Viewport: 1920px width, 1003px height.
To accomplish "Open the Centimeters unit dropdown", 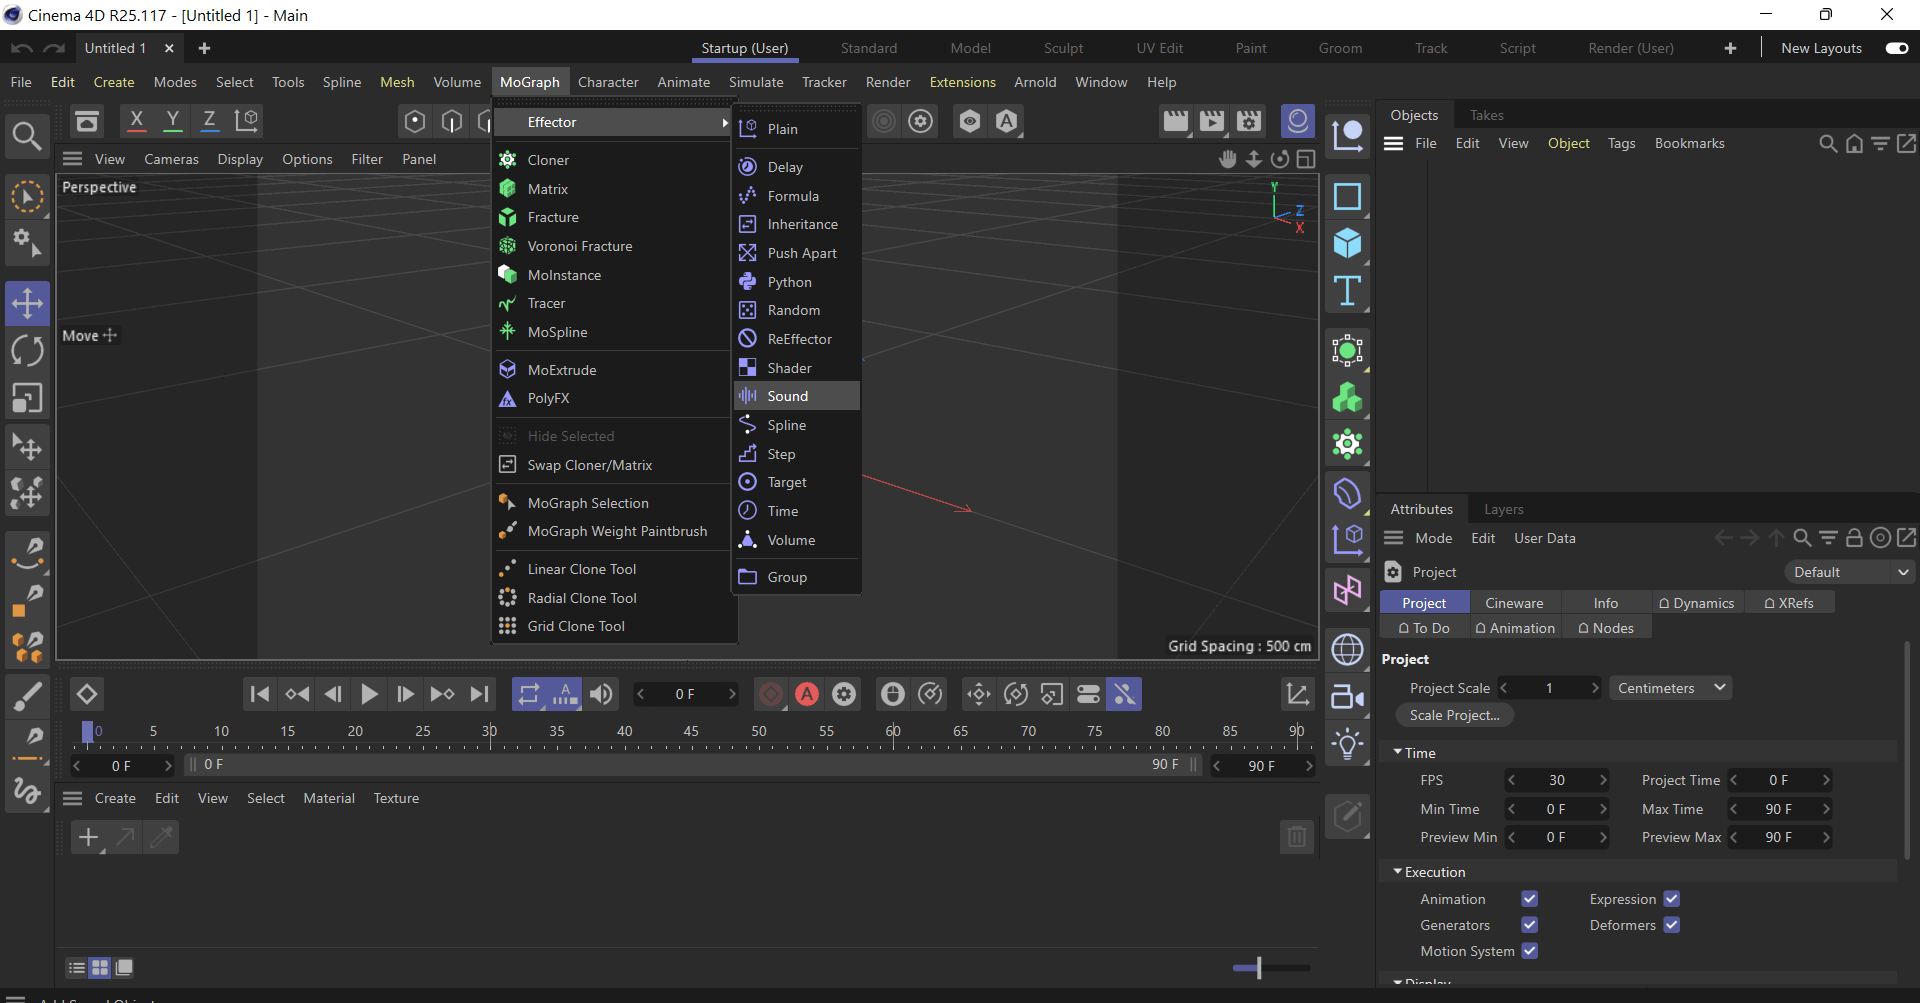I will pos(1670,688).
